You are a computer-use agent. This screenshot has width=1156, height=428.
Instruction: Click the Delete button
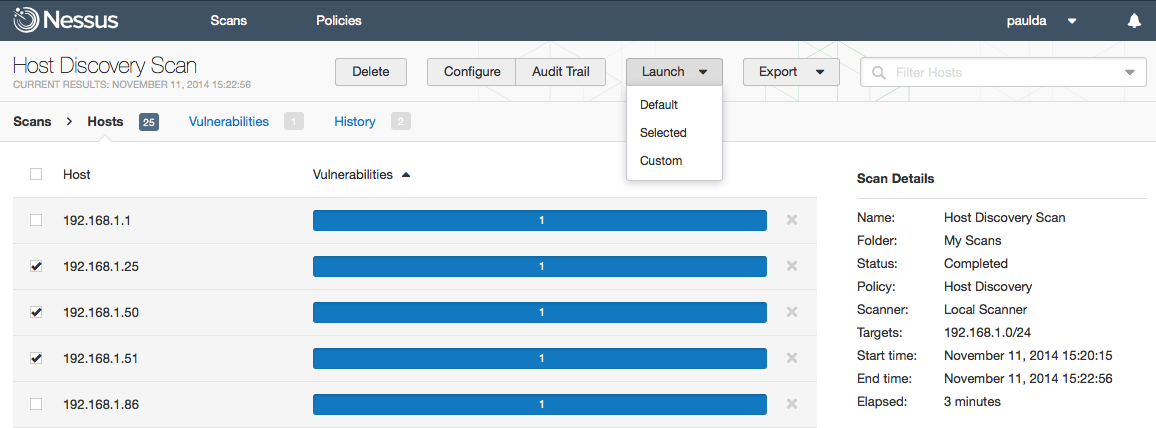[371, 71]
